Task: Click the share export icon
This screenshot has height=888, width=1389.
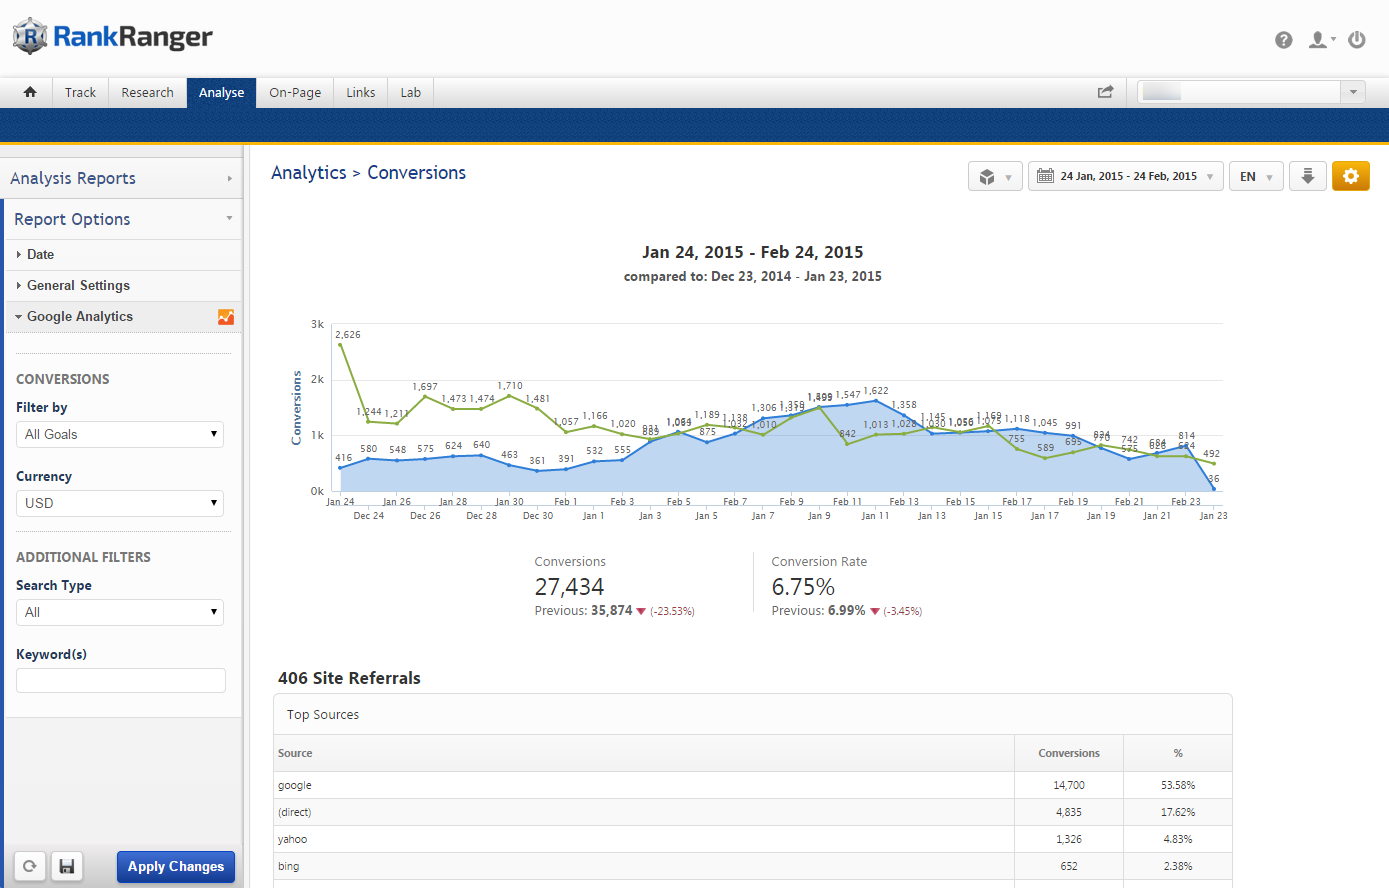Action: tap(1105, 92)
